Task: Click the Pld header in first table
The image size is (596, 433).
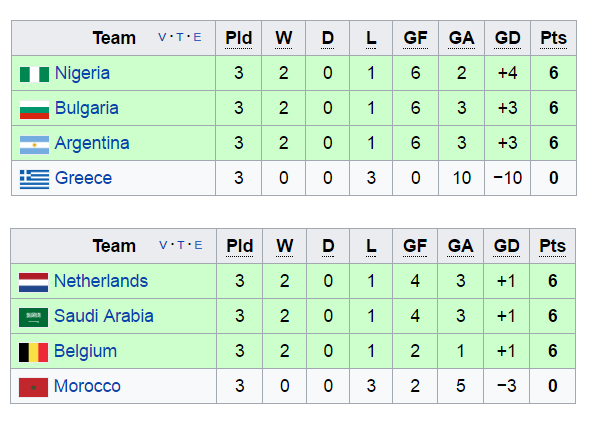Action: [x=239, y=38]
